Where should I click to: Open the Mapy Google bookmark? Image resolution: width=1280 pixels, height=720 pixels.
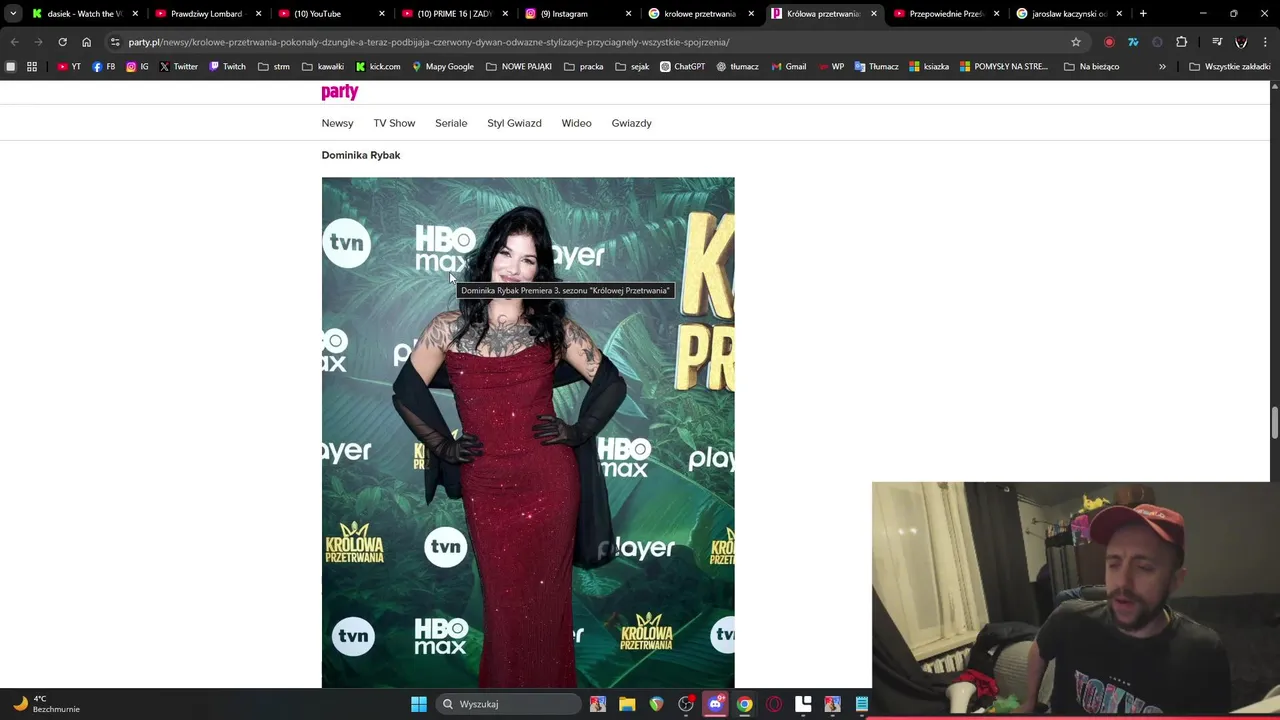[x=443, y=67]
